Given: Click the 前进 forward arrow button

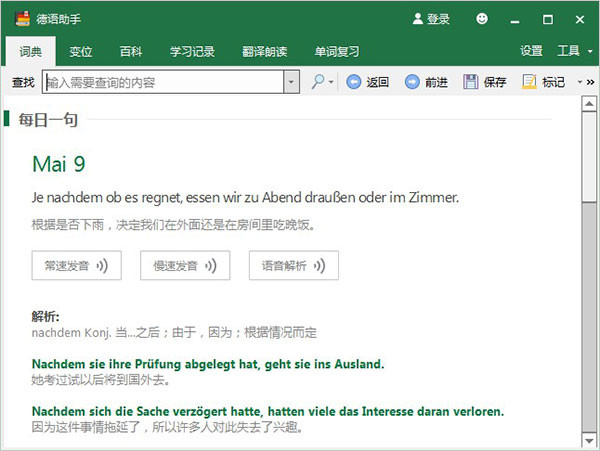Looking at the screenshot, I should pos(412,82).
